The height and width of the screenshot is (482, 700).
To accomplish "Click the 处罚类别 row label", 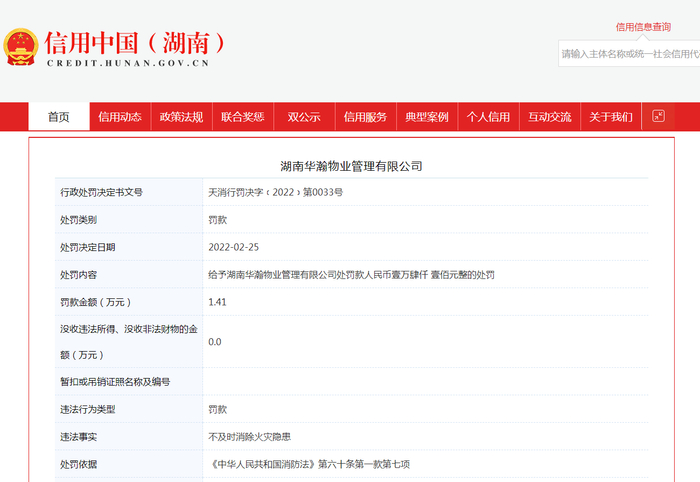I will (x=79, y=220).
